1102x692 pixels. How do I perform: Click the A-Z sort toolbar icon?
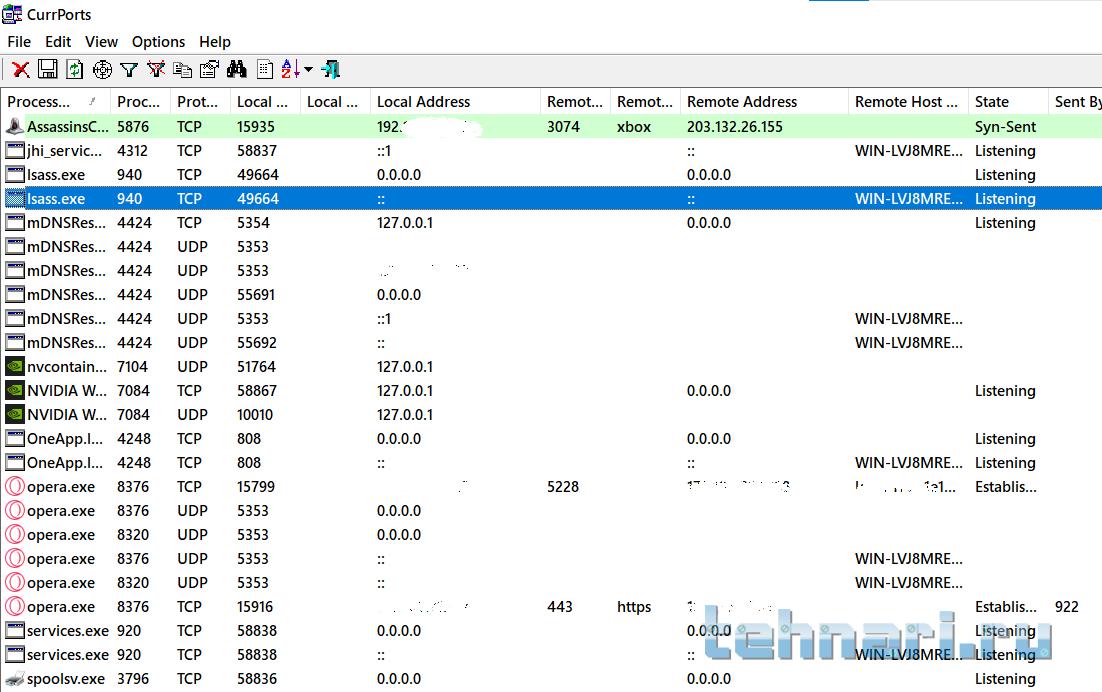coord(290,69)
